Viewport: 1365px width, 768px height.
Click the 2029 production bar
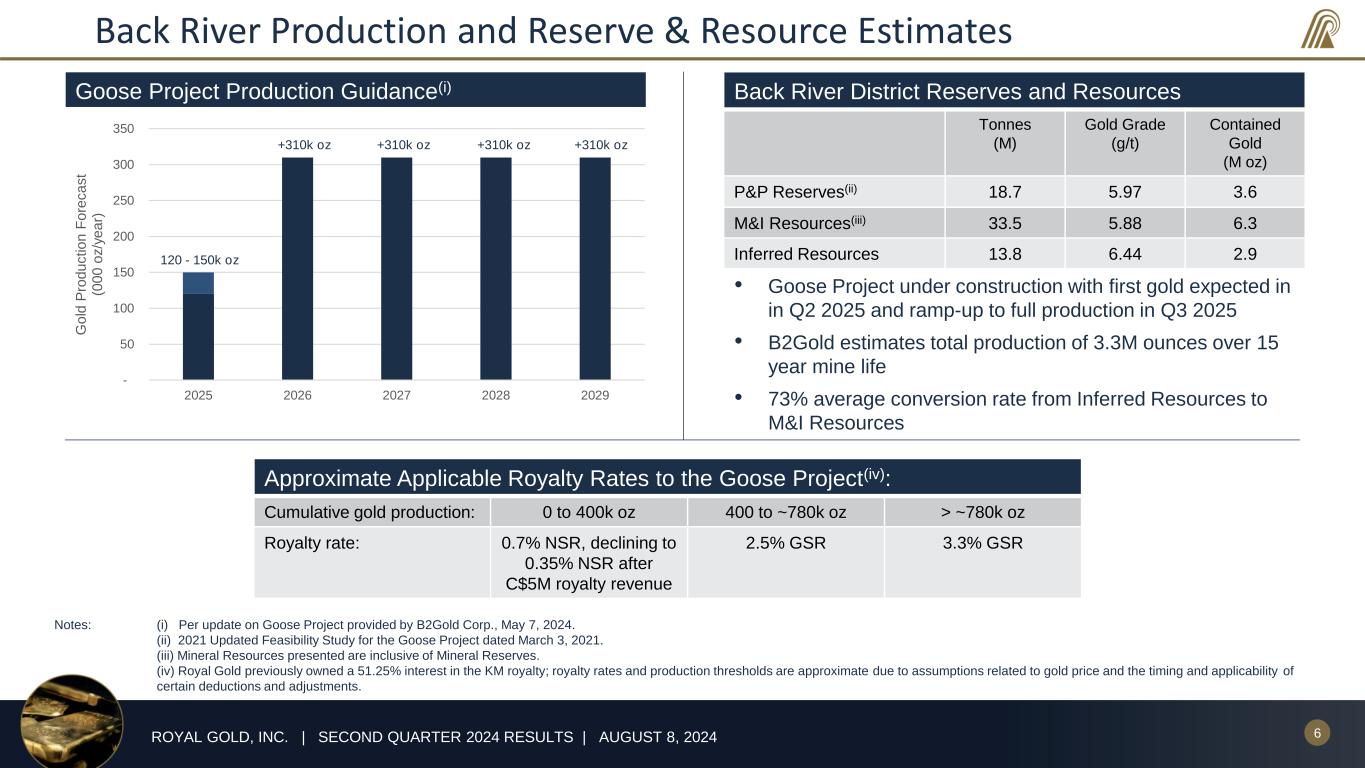point(595,268)
